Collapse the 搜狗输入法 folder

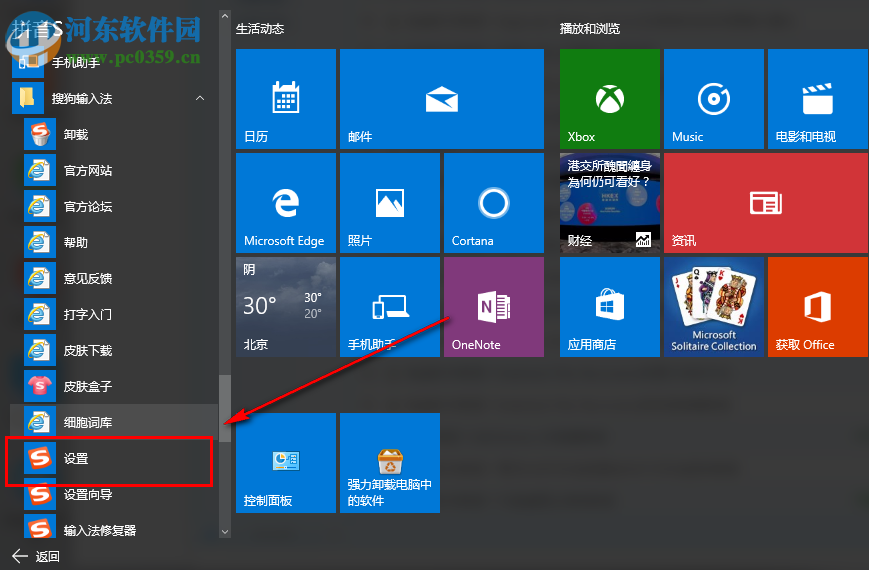(114, 98)
